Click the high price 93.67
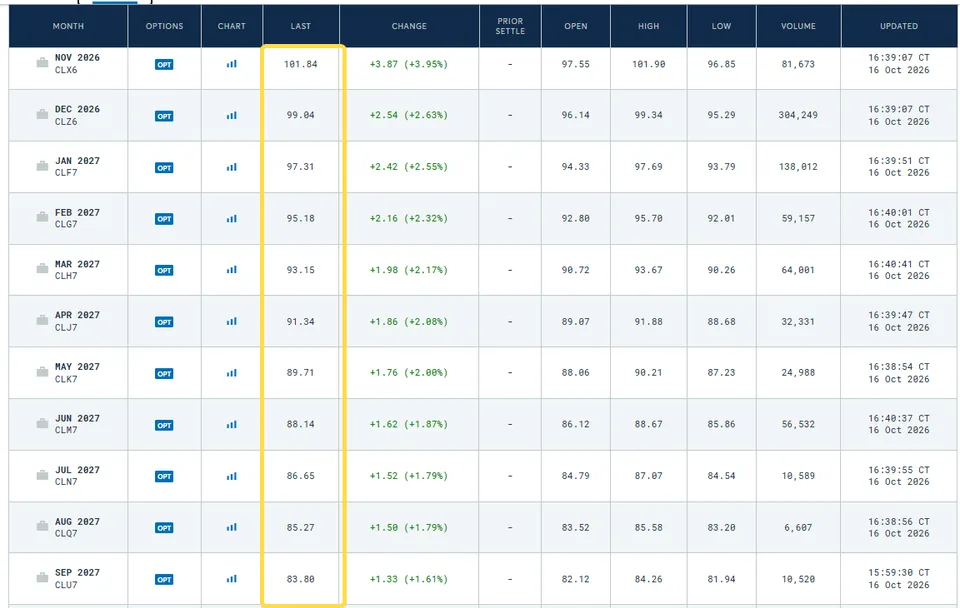Screen dimensions: 960x608 (648, 270)
